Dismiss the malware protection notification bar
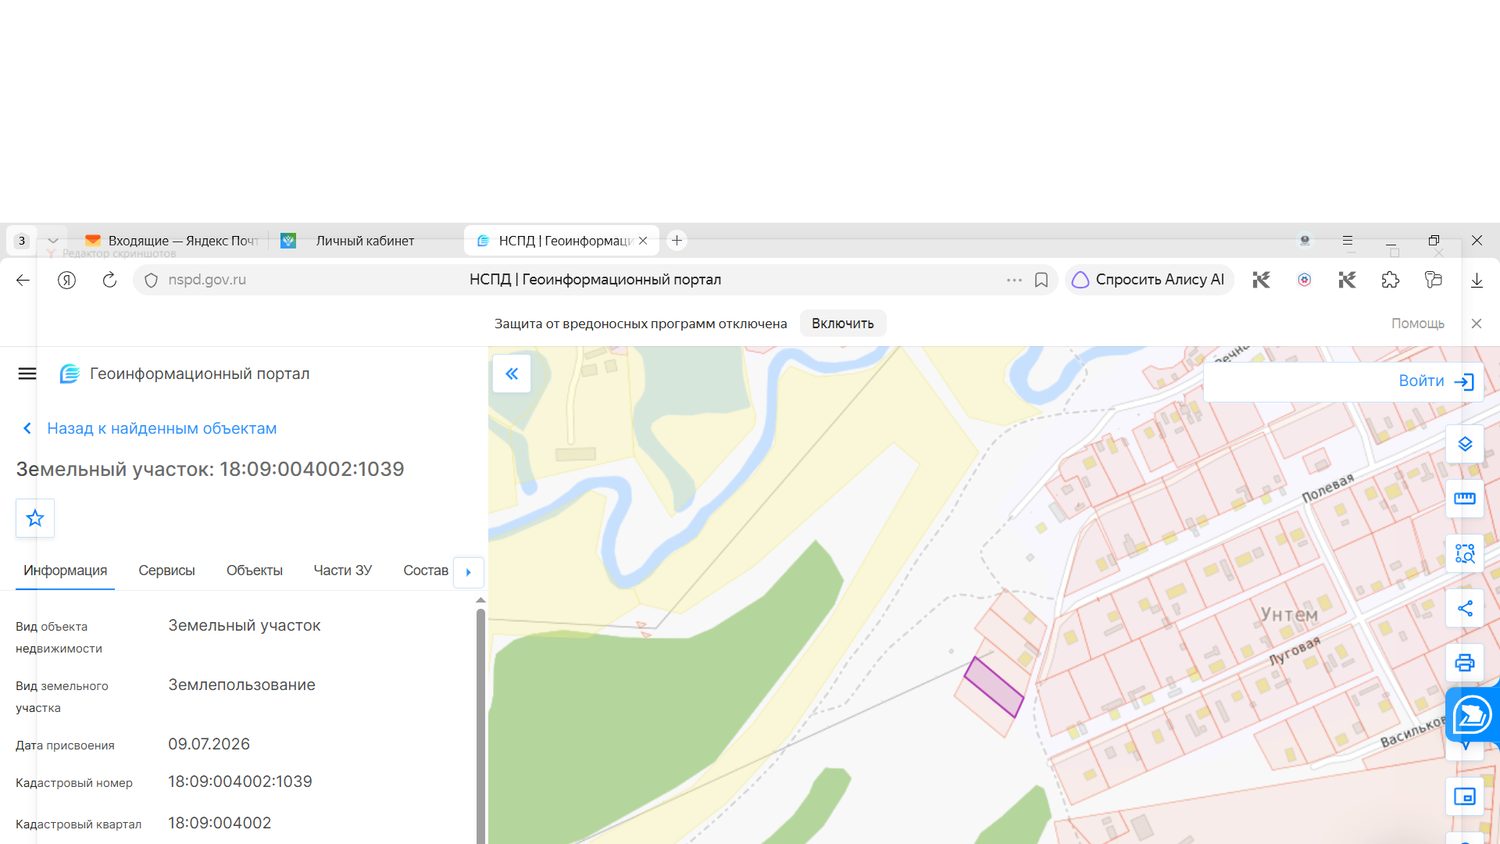1500x844 pixels. point(1477,323)
